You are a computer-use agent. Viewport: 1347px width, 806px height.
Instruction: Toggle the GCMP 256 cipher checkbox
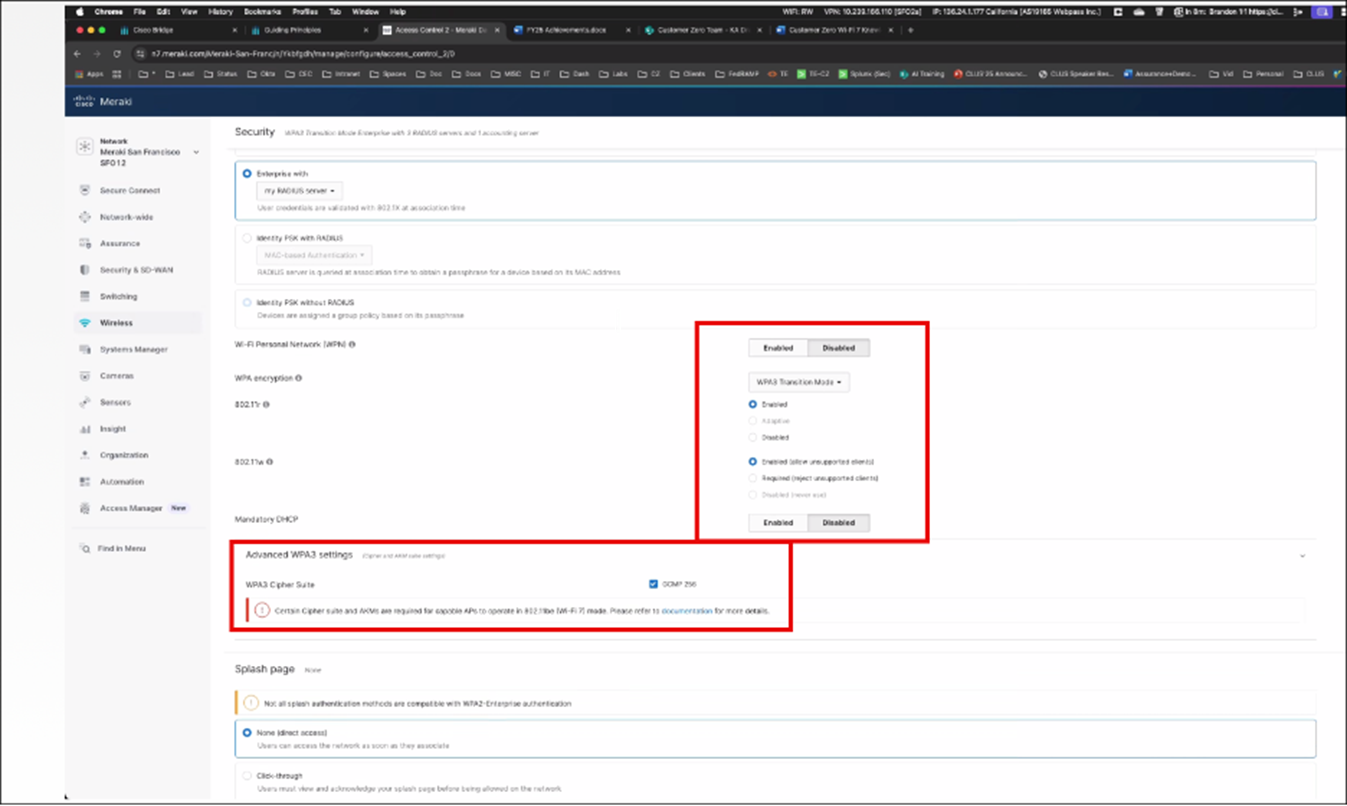tap(653, 584)
